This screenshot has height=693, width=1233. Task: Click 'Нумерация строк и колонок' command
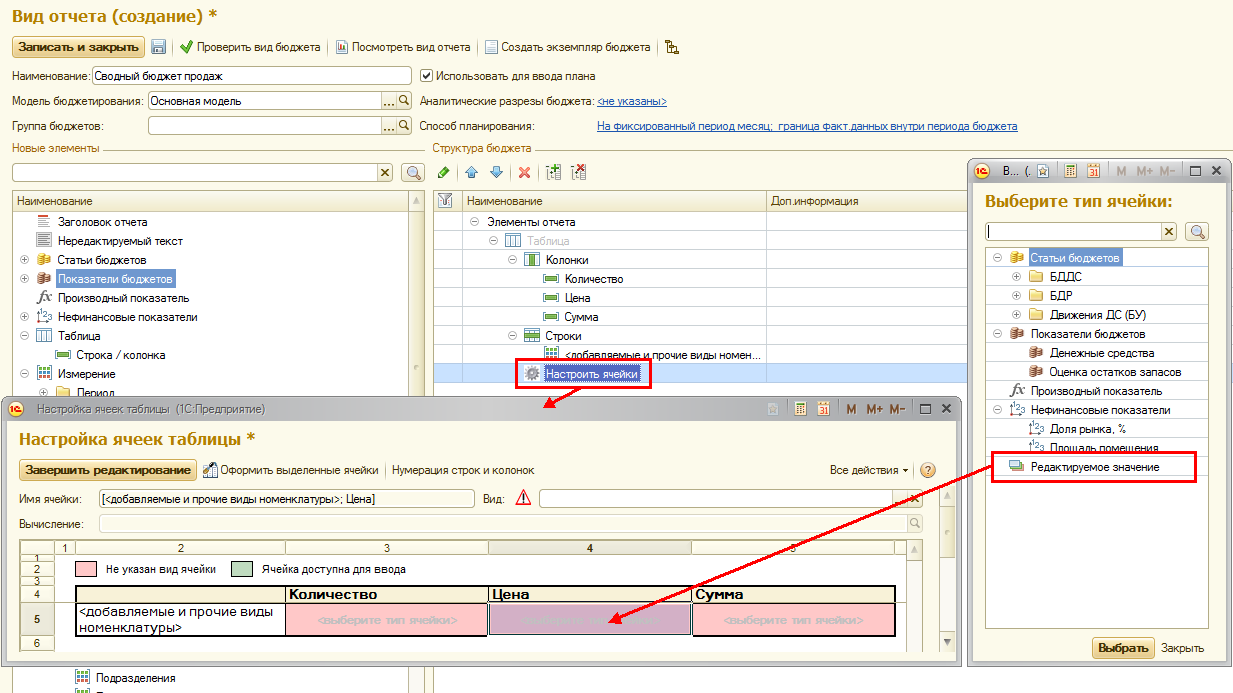click(x=462, y=470)
